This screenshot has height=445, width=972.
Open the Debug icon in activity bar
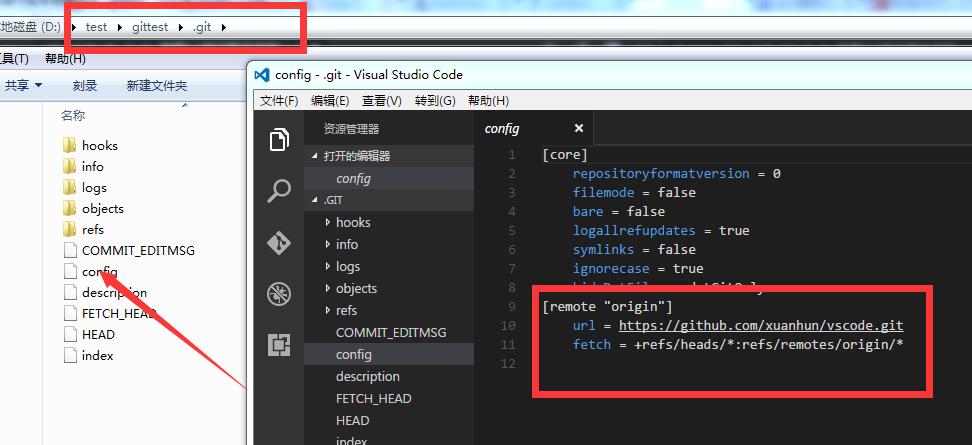[279, 294]
